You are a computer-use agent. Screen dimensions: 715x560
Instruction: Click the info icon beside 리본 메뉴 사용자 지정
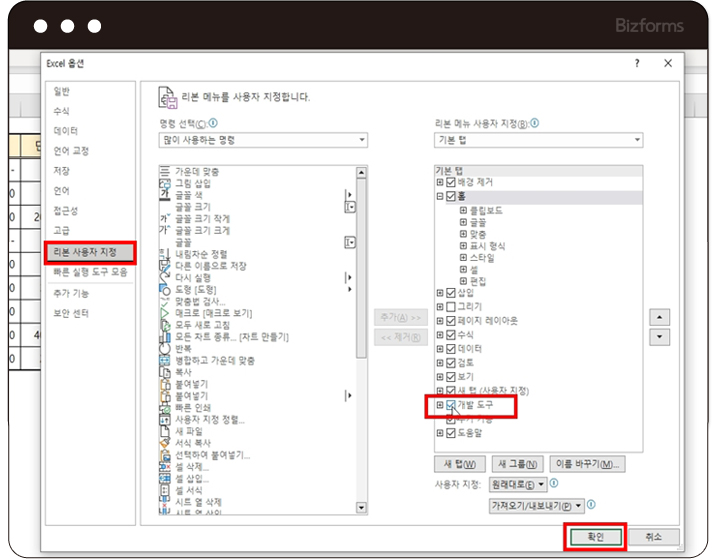pos(534,123)
